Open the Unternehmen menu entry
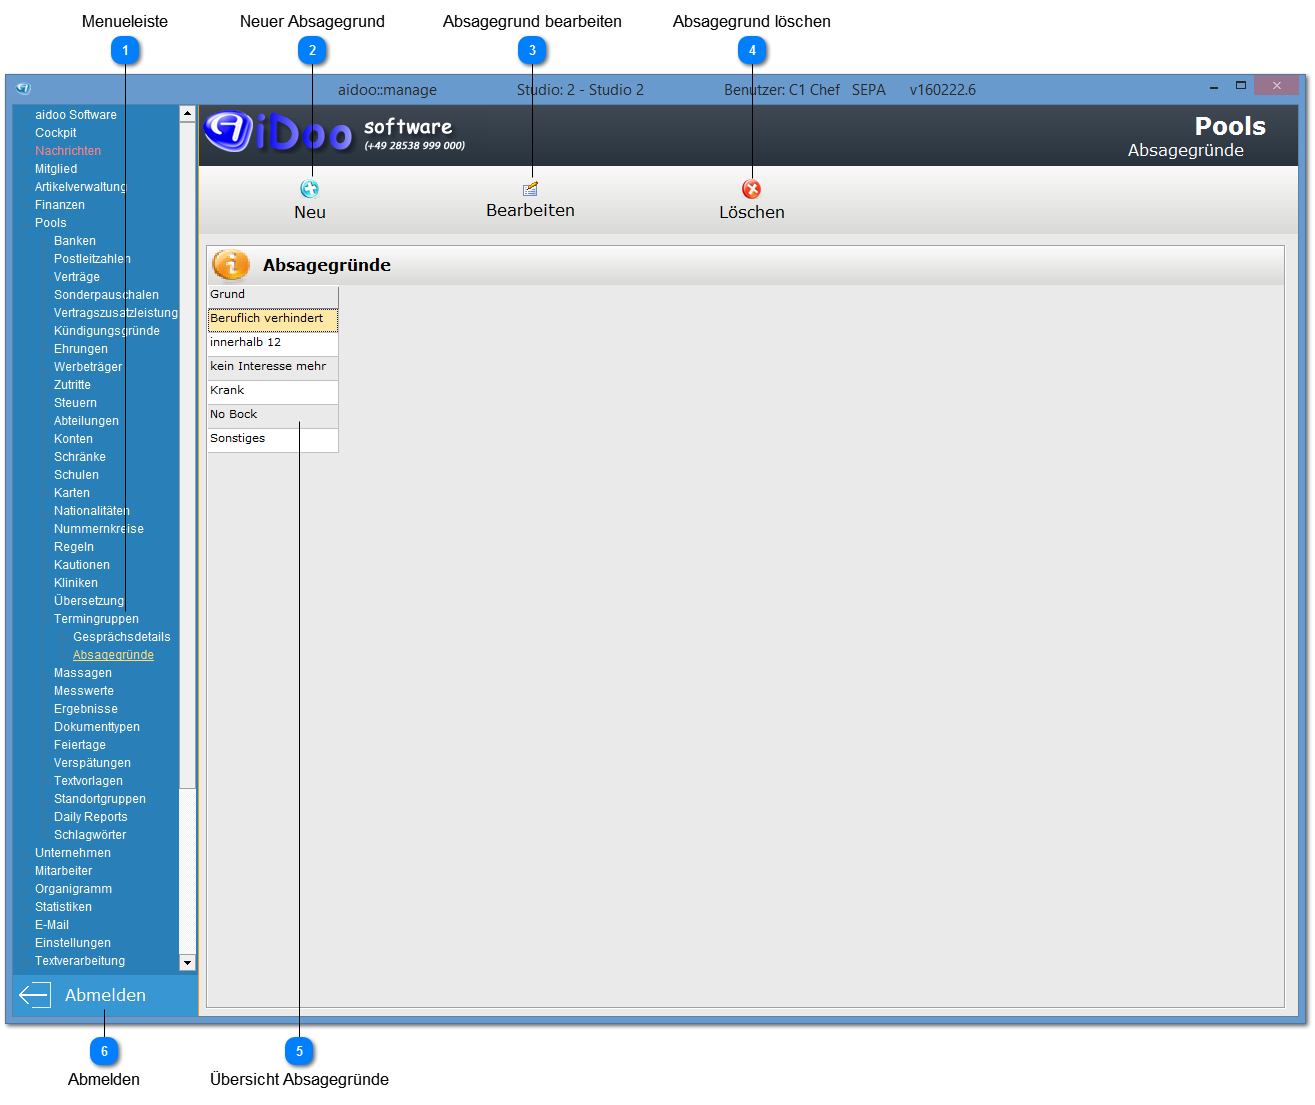 pos(73,853)
